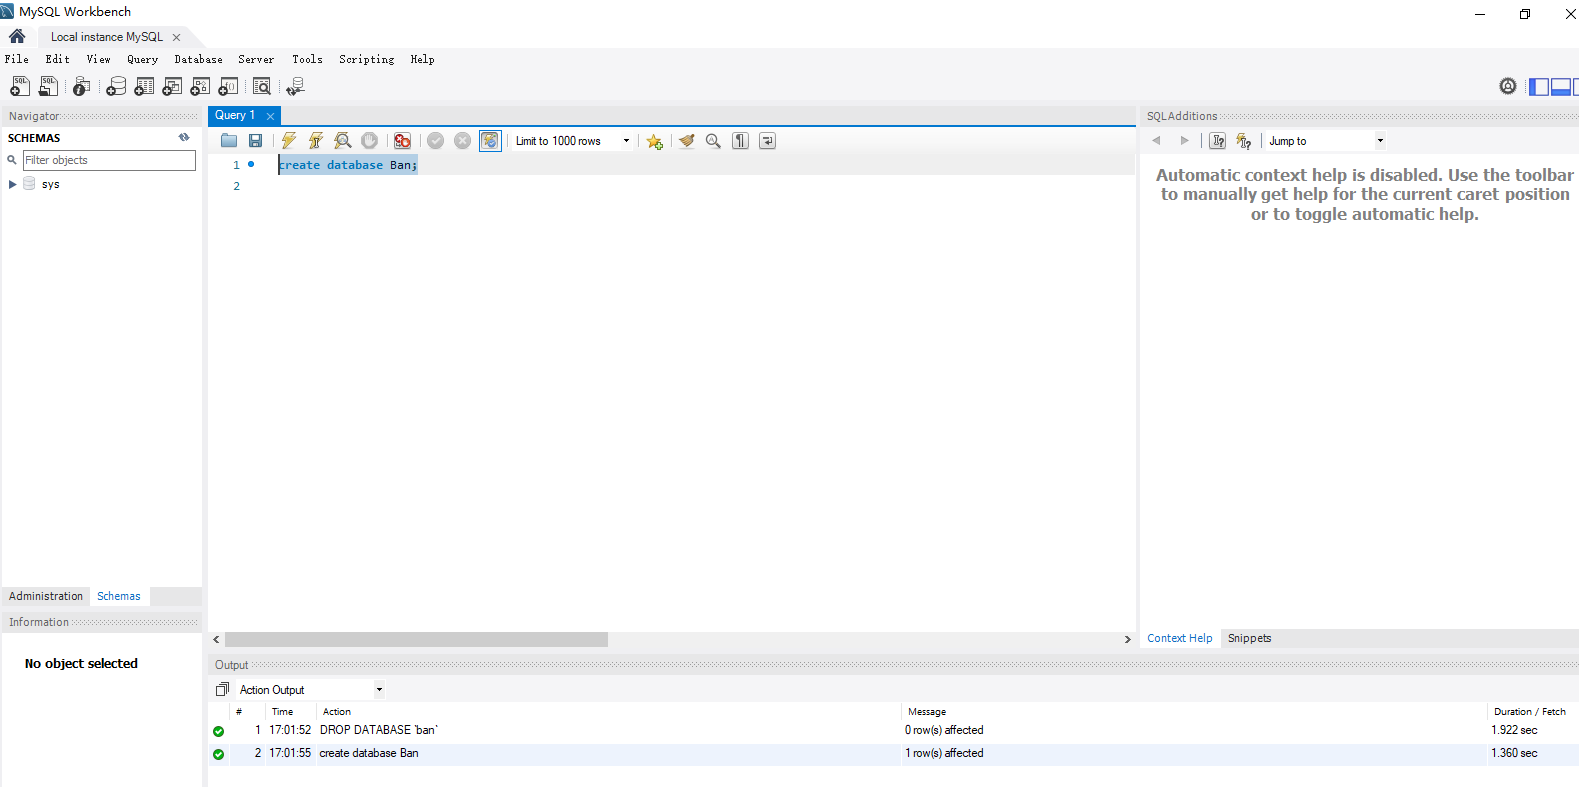Close the Local instance MySQL tab
Screen dimensions: 1579x787
pyautogui.click(x=177, y=37)
